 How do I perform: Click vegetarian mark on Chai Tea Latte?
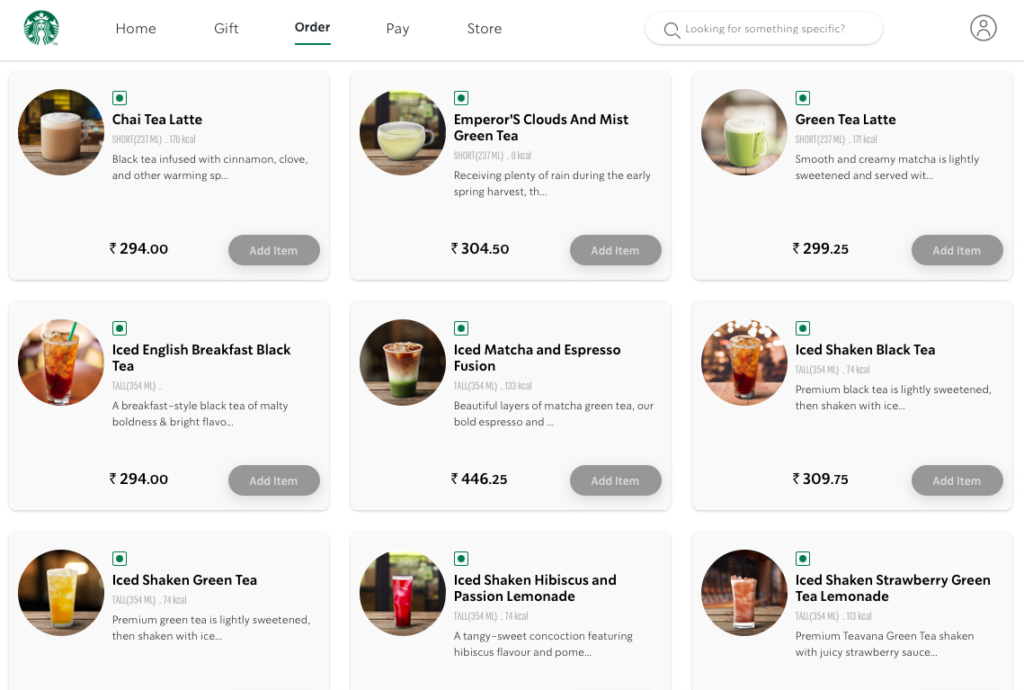(x=119, y=98)
